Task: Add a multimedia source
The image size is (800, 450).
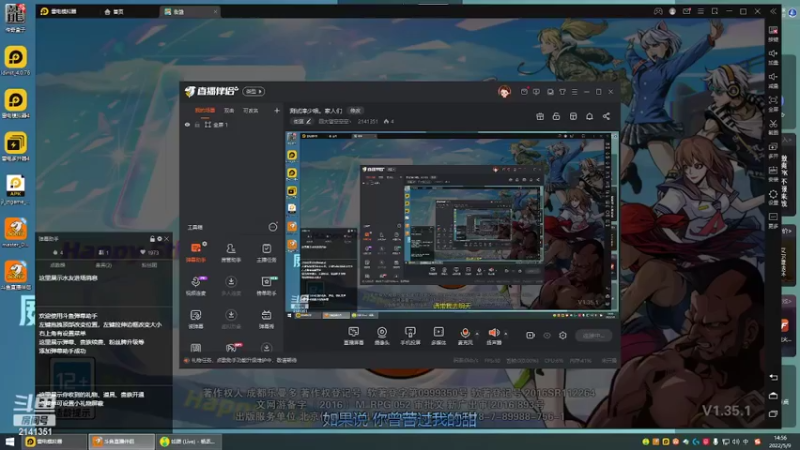Action: tap(438, 336)
